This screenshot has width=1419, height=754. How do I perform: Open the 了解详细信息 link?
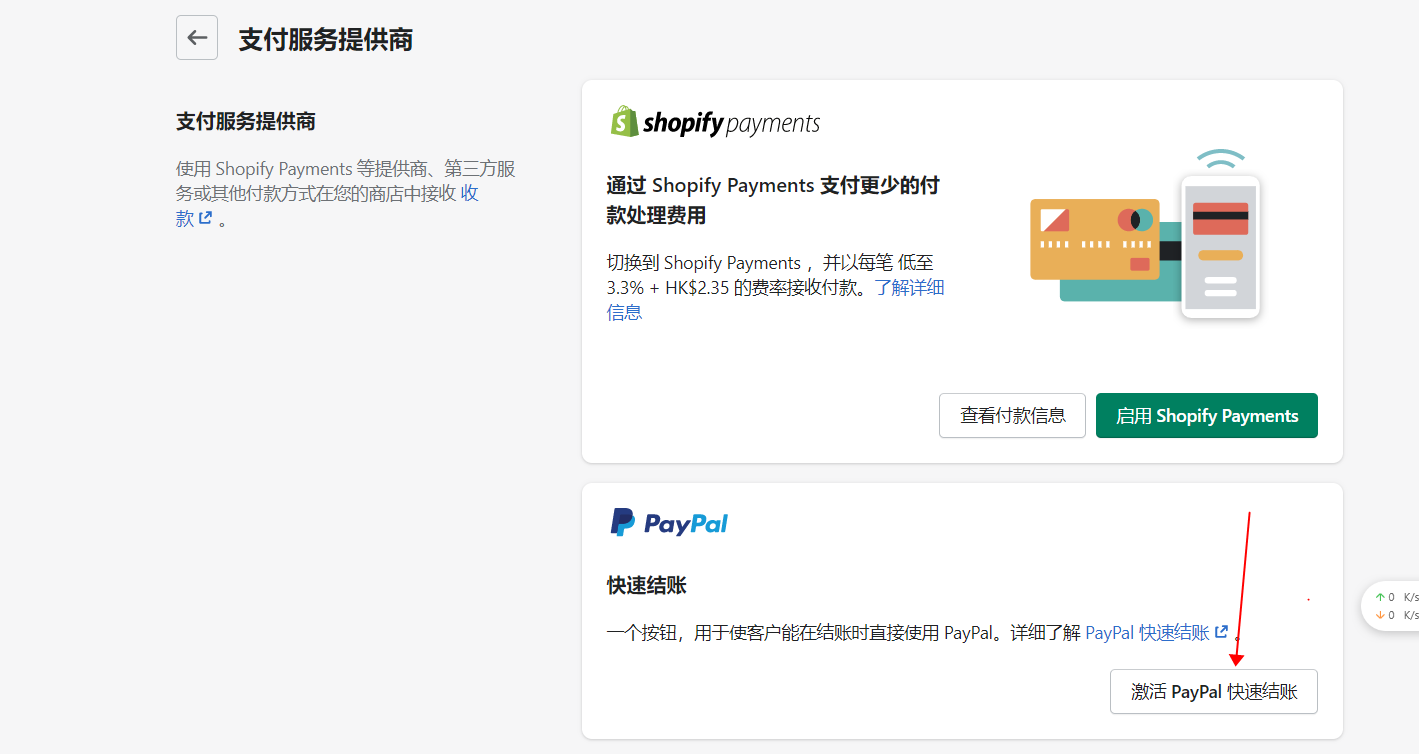coord(775,300)
